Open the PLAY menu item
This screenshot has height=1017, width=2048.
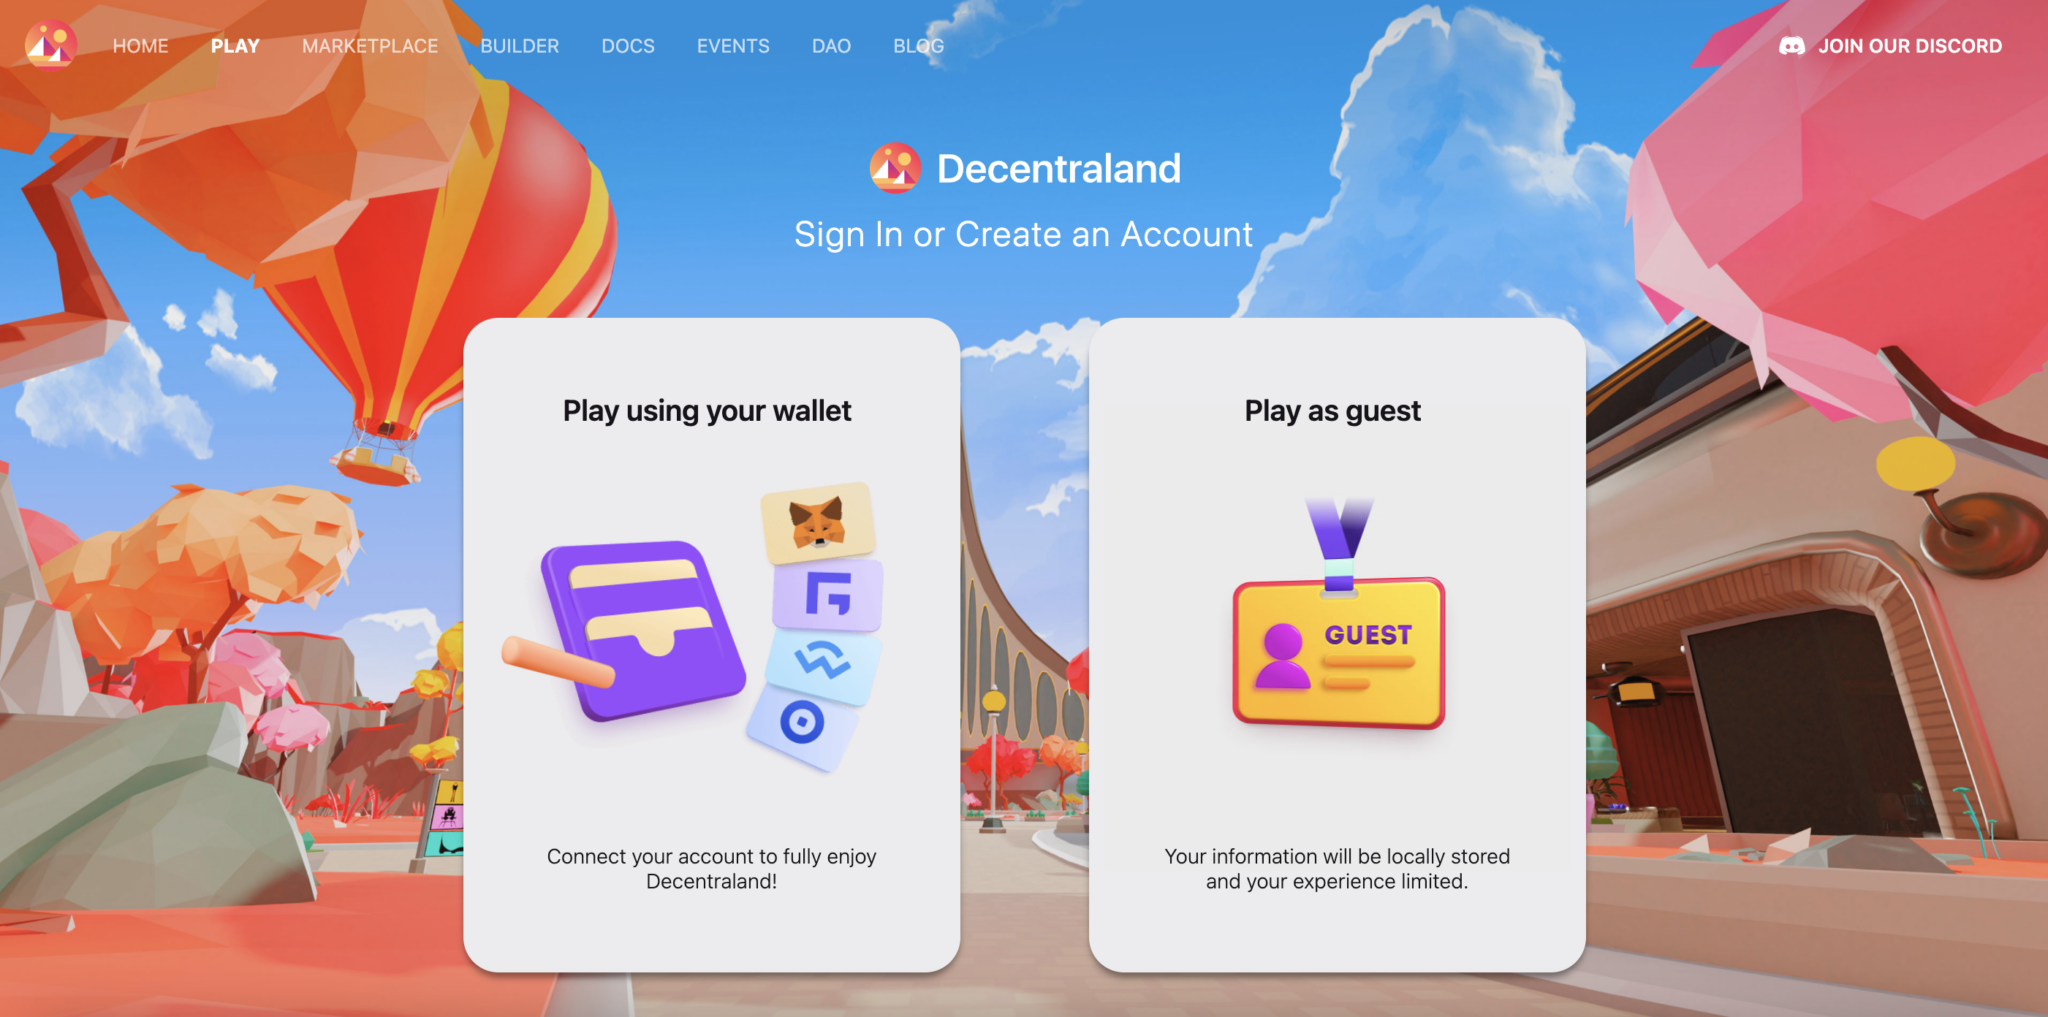(x=235, y=46)
